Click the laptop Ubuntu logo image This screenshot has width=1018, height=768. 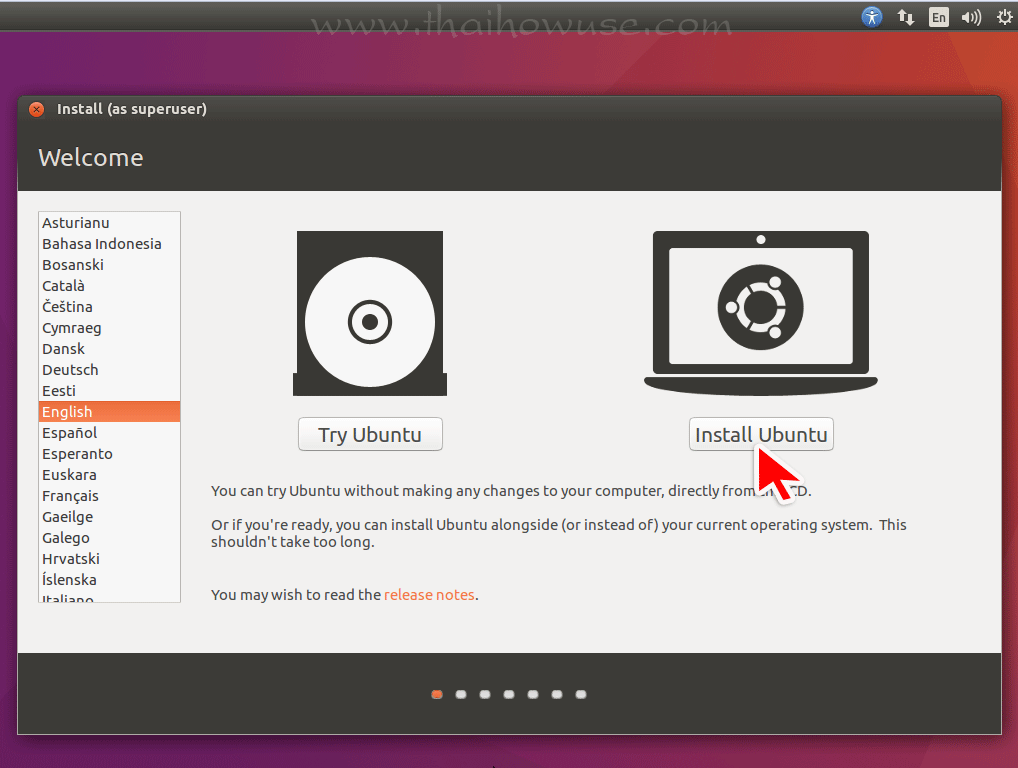(x=760, y=313)
